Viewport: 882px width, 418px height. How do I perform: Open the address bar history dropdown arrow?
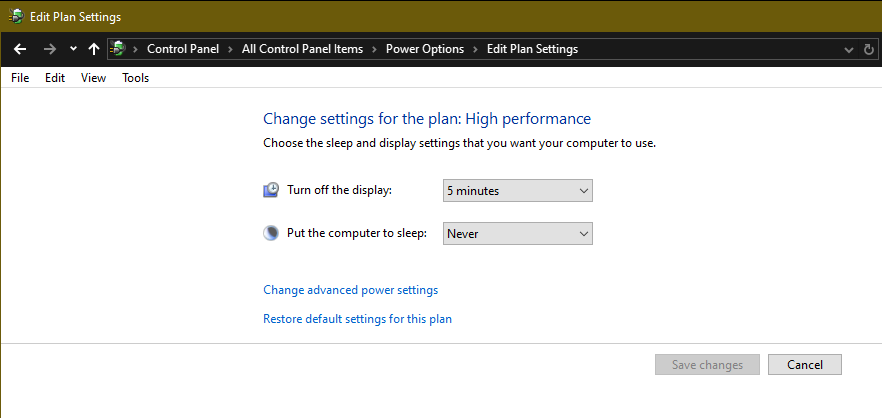(x=849, y=49)
